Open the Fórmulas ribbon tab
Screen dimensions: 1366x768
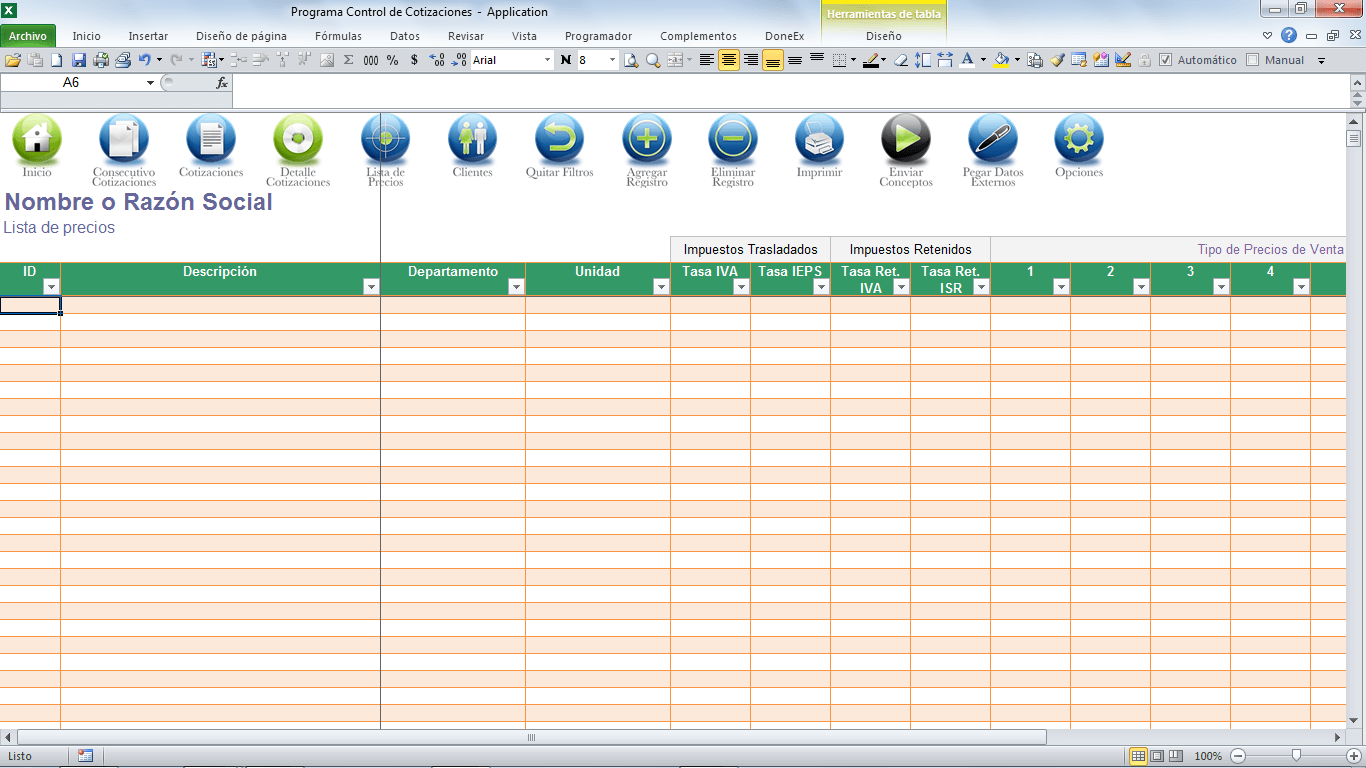point(338,36)
